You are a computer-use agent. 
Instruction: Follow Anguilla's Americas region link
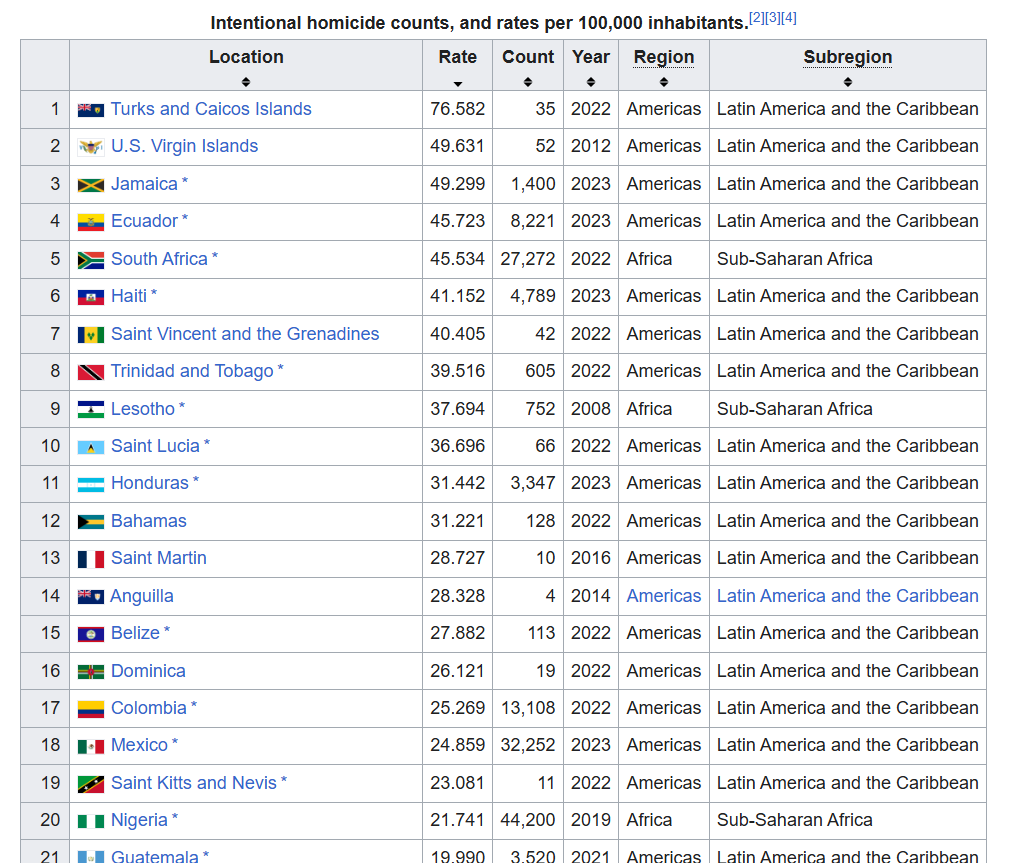click(x=663, y=596)
